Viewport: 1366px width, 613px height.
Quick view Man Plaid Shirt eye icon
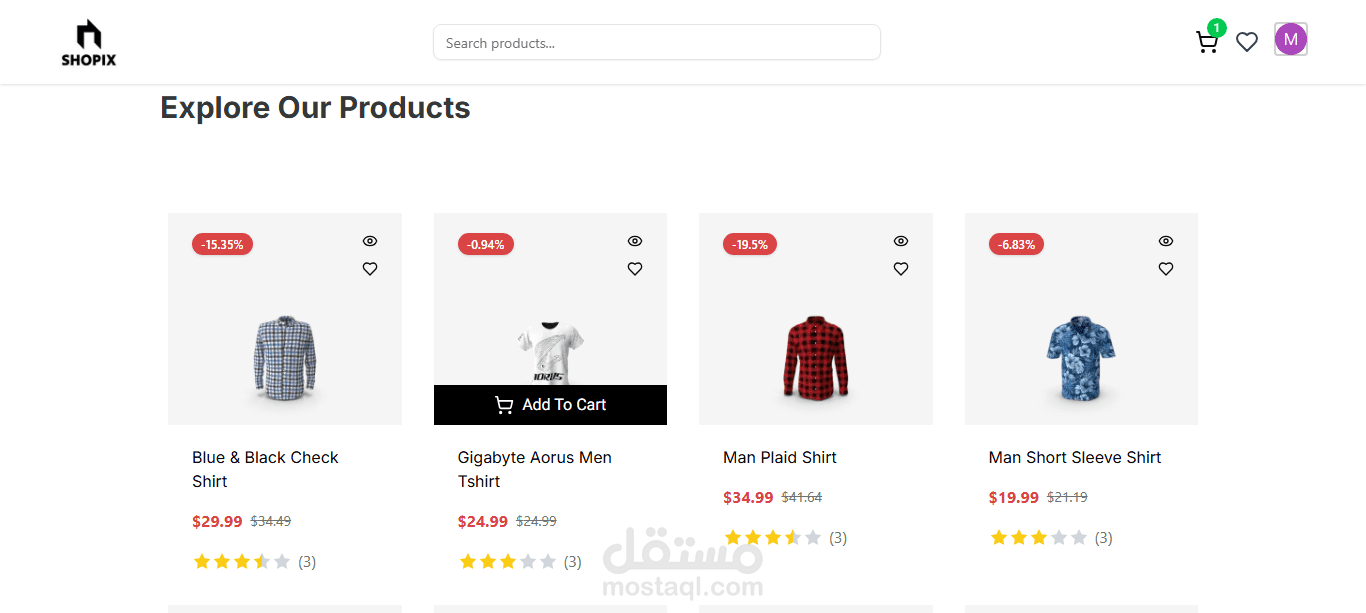click(901, 241)
